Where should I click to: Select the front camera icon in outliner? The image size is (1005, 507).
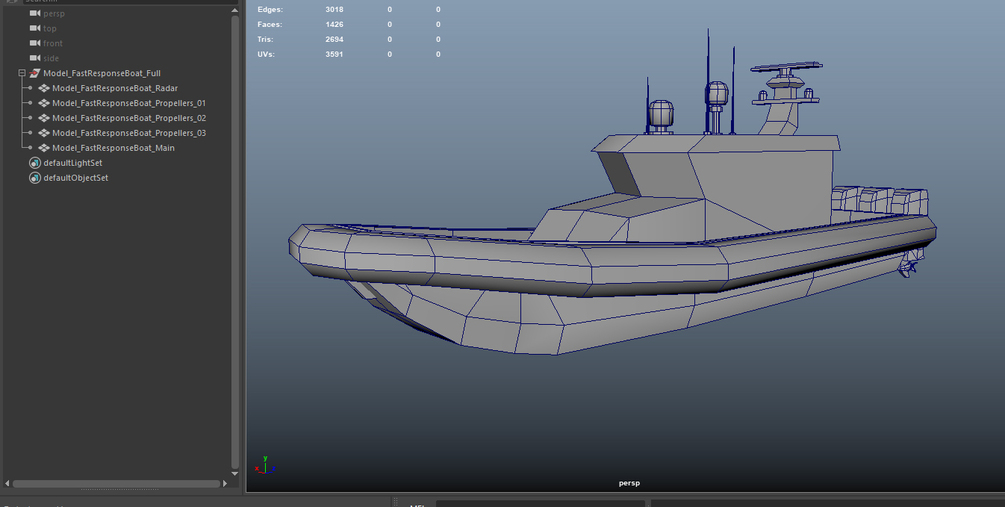pyautogui.click(x=35, y=43)
